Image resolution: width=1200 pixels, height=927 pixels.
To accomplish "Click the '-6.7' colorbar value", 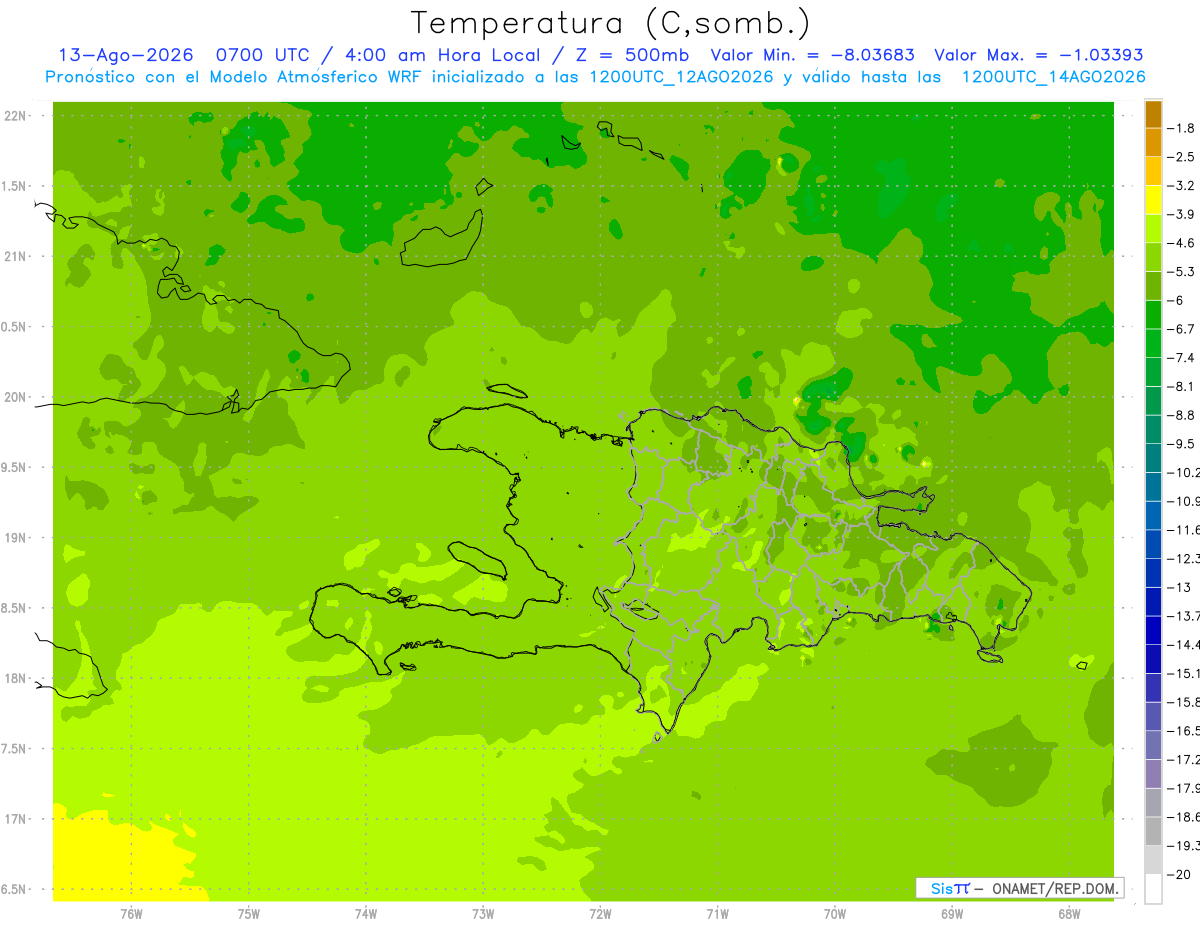I will (1182, 329).
